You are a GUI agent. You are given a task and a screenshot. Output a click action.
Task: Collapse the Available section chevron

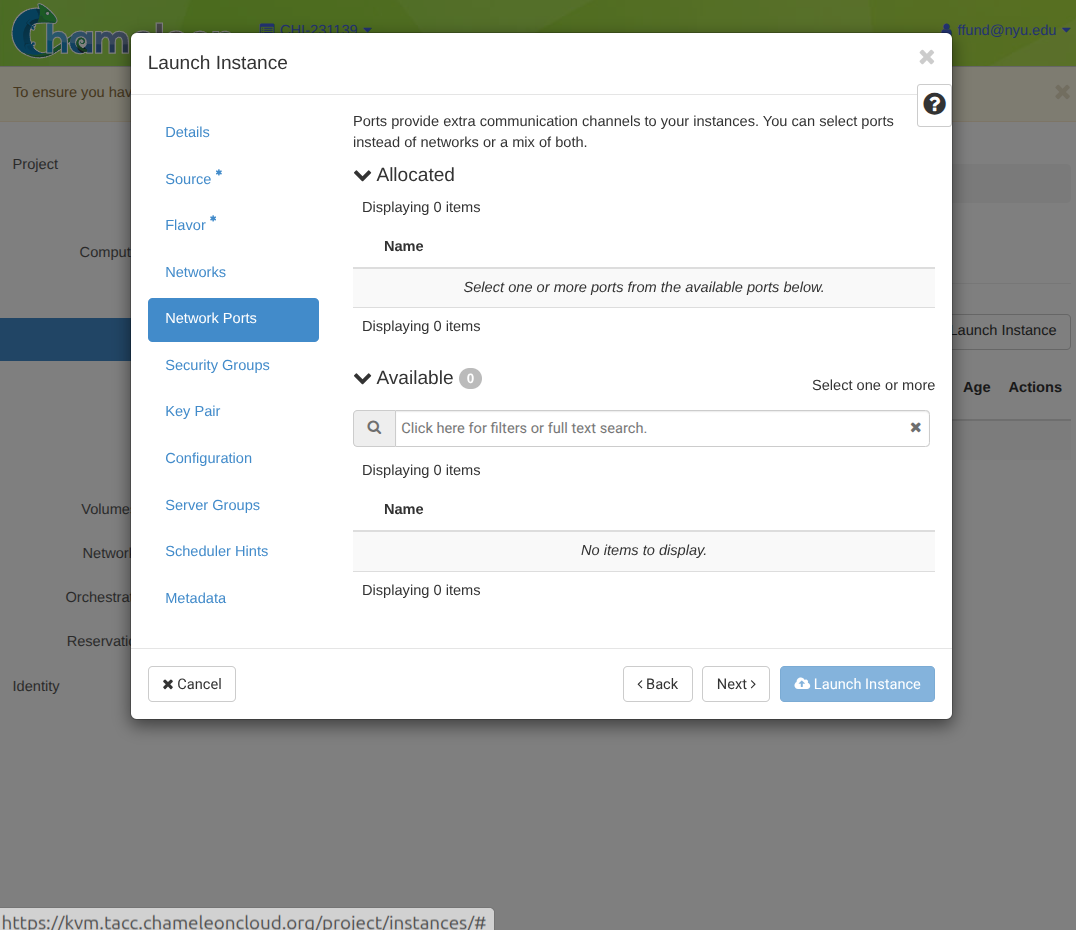coord(363,379)
